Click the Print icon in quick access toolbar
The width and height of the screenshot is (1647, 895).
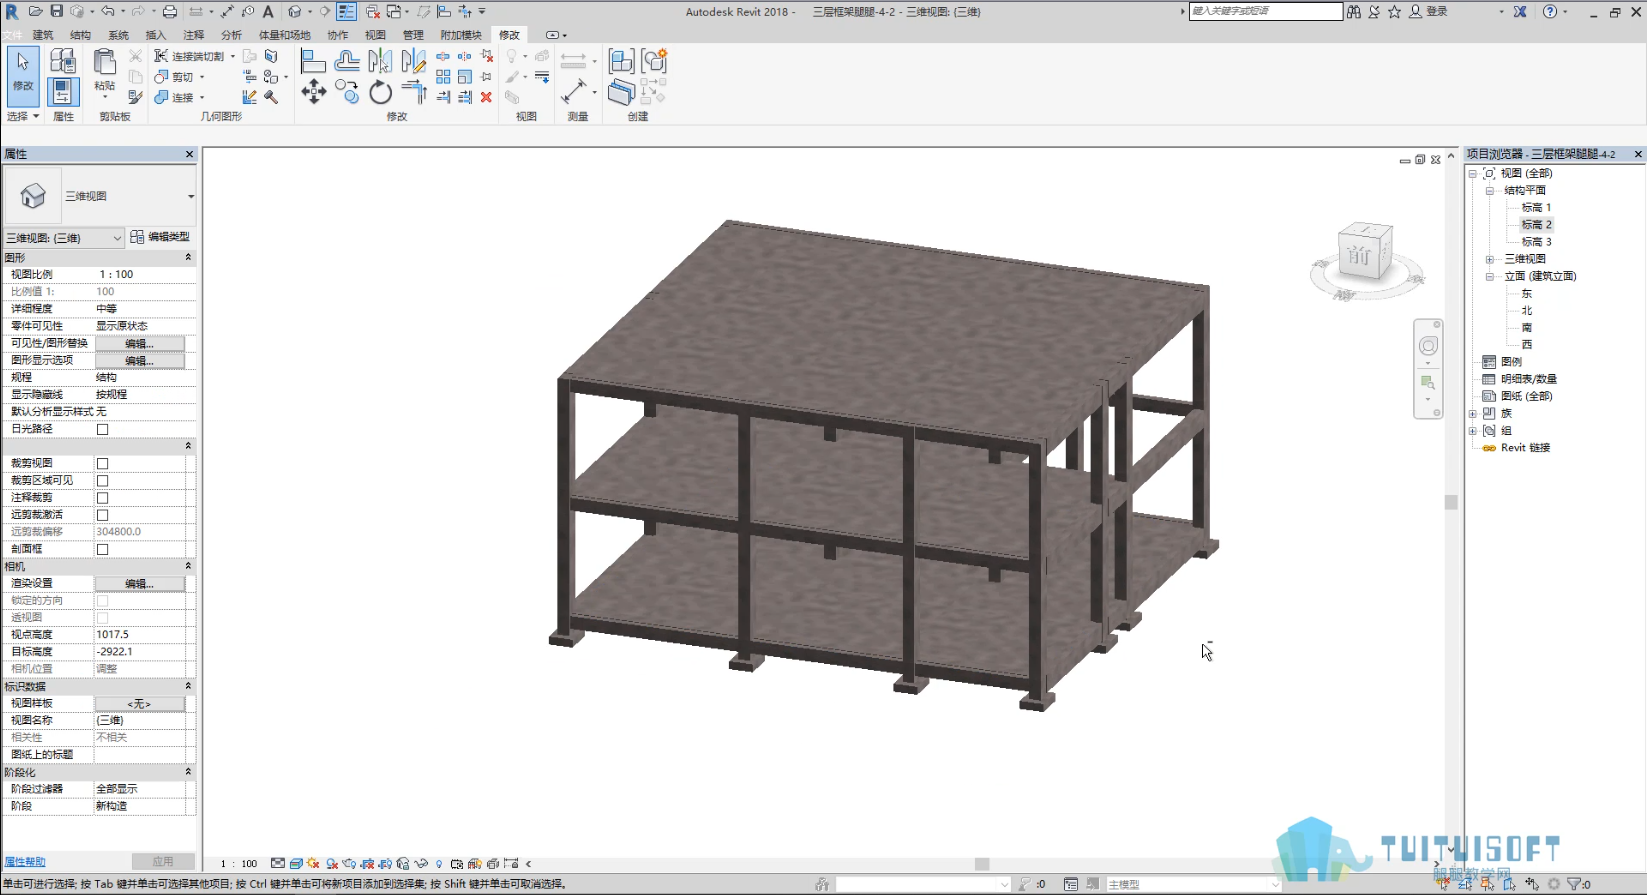pos(169,11)
